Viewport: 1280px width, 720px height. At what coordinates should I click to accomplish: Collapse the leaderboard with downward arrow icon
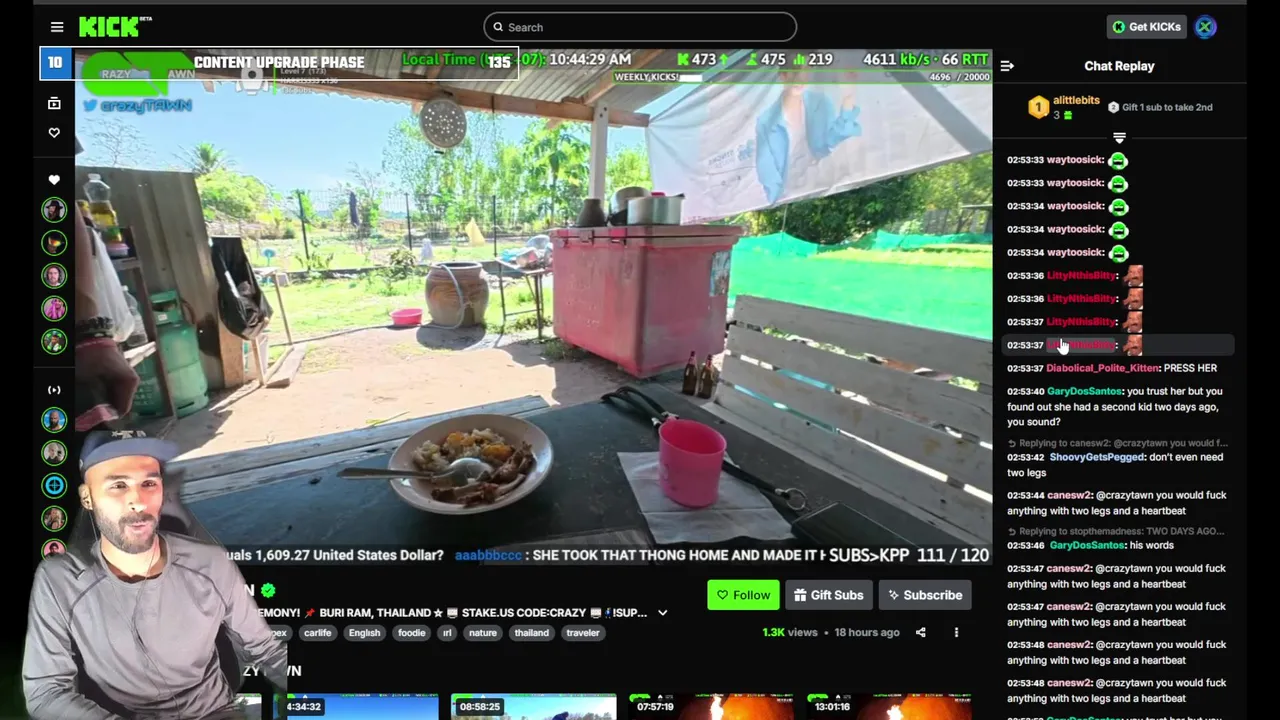click(1119, 138)
